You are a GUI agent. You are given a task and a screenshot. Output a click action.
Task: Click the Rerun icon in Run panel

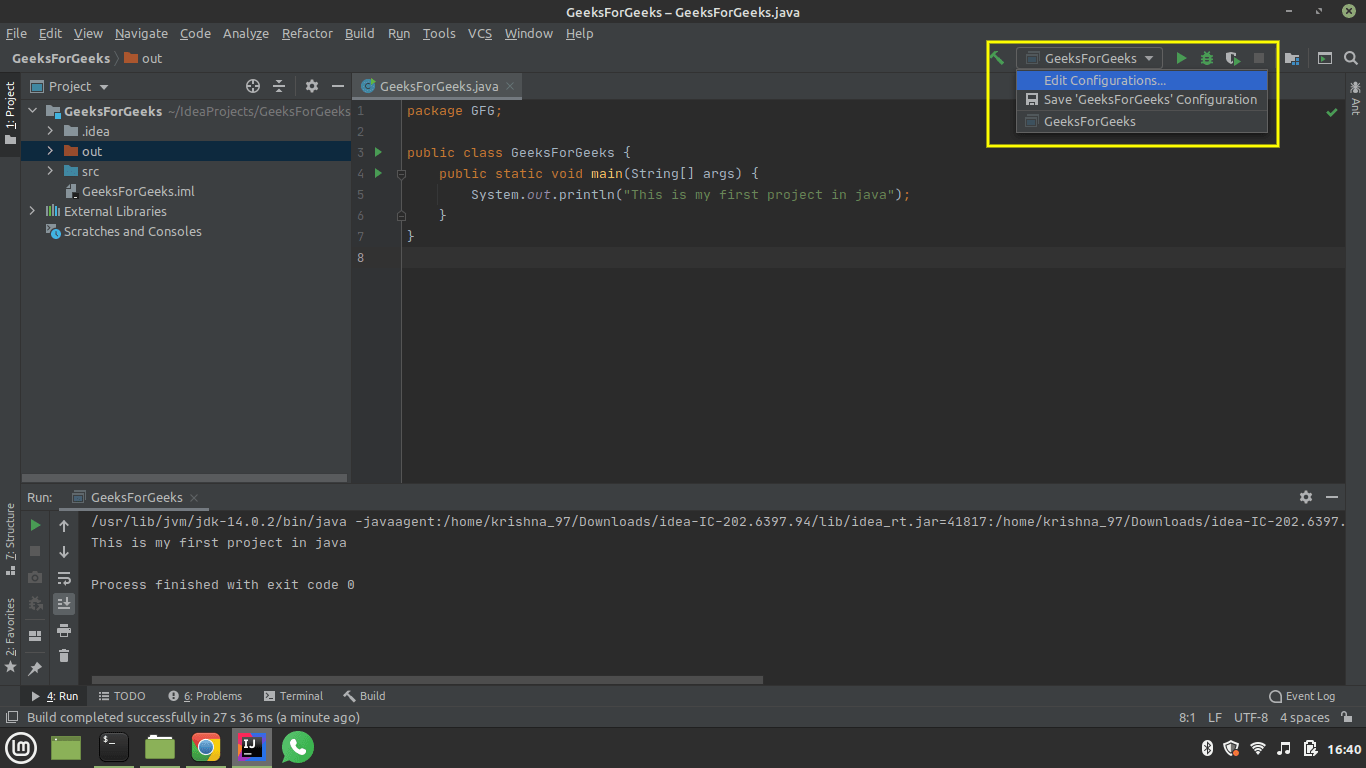pos(35,525)
